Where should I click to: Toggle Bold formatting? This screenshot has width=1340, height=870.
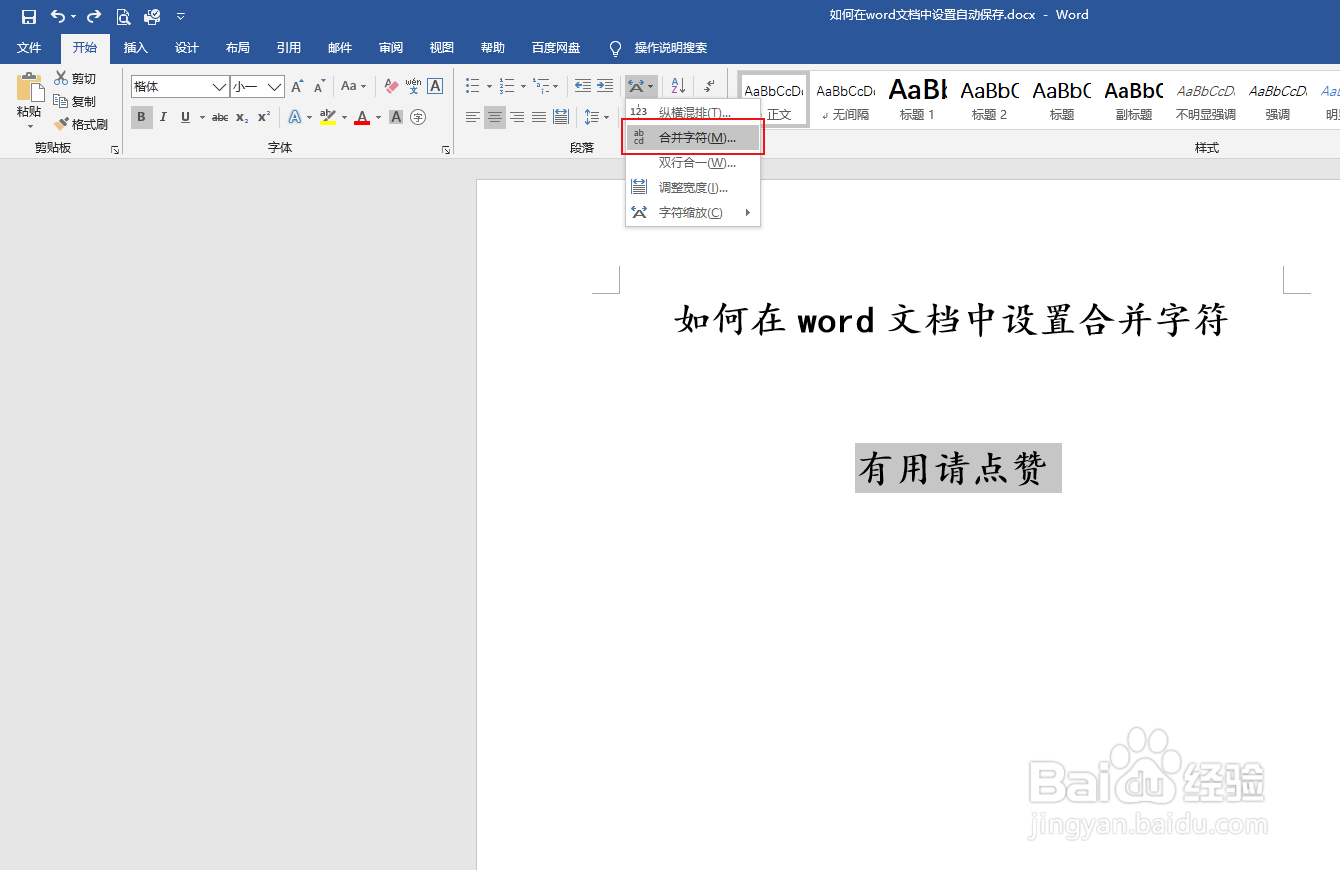(141, 118)
